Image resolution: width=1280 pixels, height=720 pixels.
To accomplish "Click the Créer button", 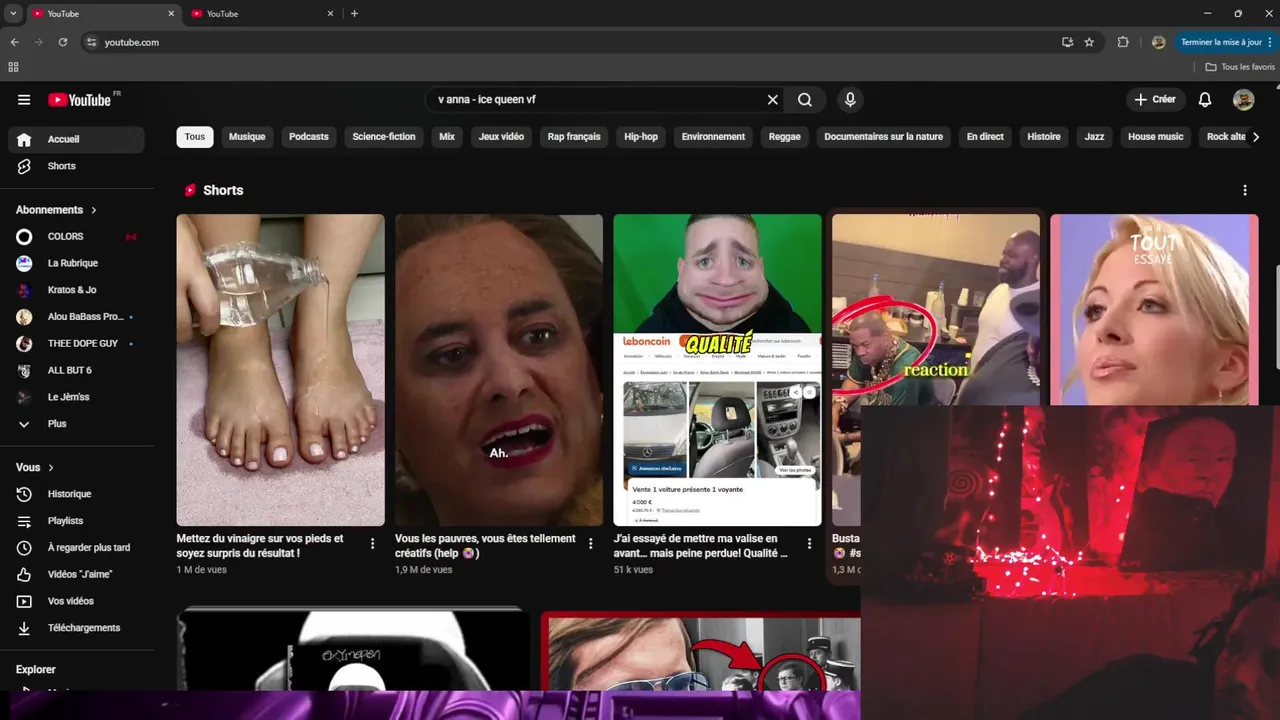I will (1154, 100).
